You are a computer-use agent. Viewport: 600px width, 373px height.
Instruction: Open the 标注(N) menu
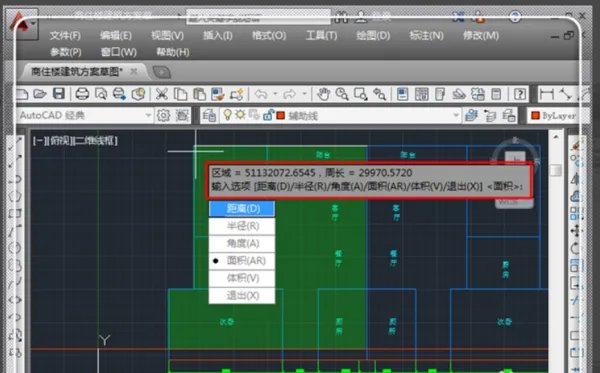(x=426, y=36)
